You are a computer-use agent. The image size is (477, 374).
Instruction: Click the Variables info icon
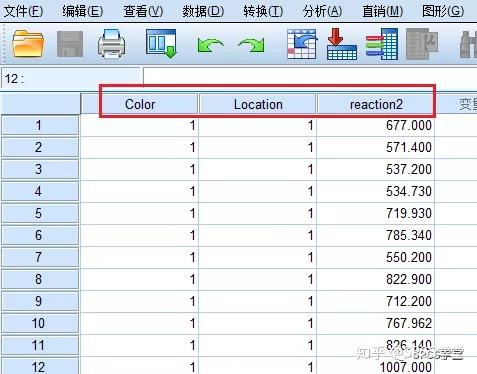tap(382, 44)
